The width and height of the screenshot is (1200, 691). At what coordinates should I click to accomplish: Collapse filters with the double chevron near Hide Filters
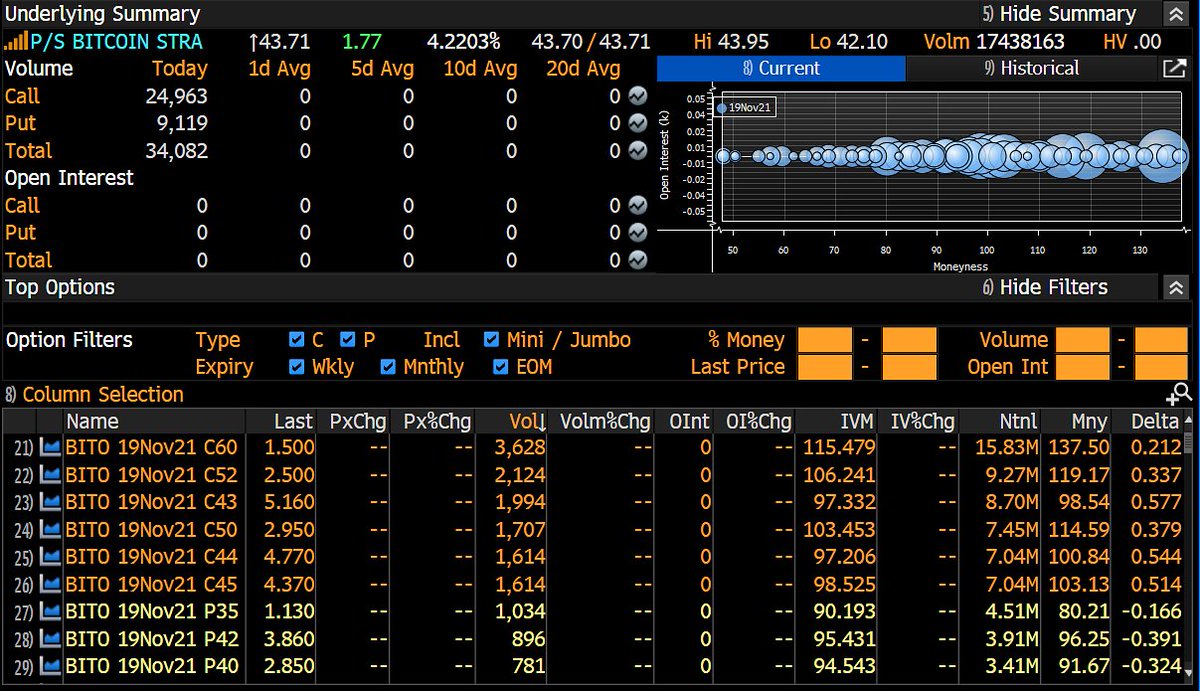pyautogui.click(x=1175, y=286)
